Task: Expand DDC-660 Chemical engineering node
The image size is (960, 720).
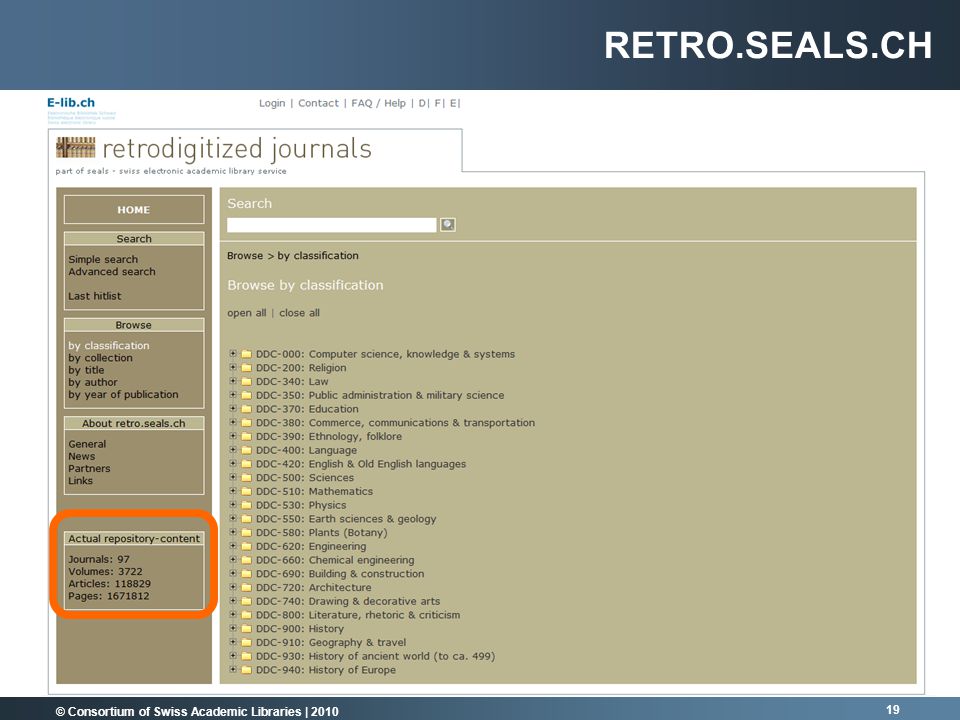Action: point(233,560)
